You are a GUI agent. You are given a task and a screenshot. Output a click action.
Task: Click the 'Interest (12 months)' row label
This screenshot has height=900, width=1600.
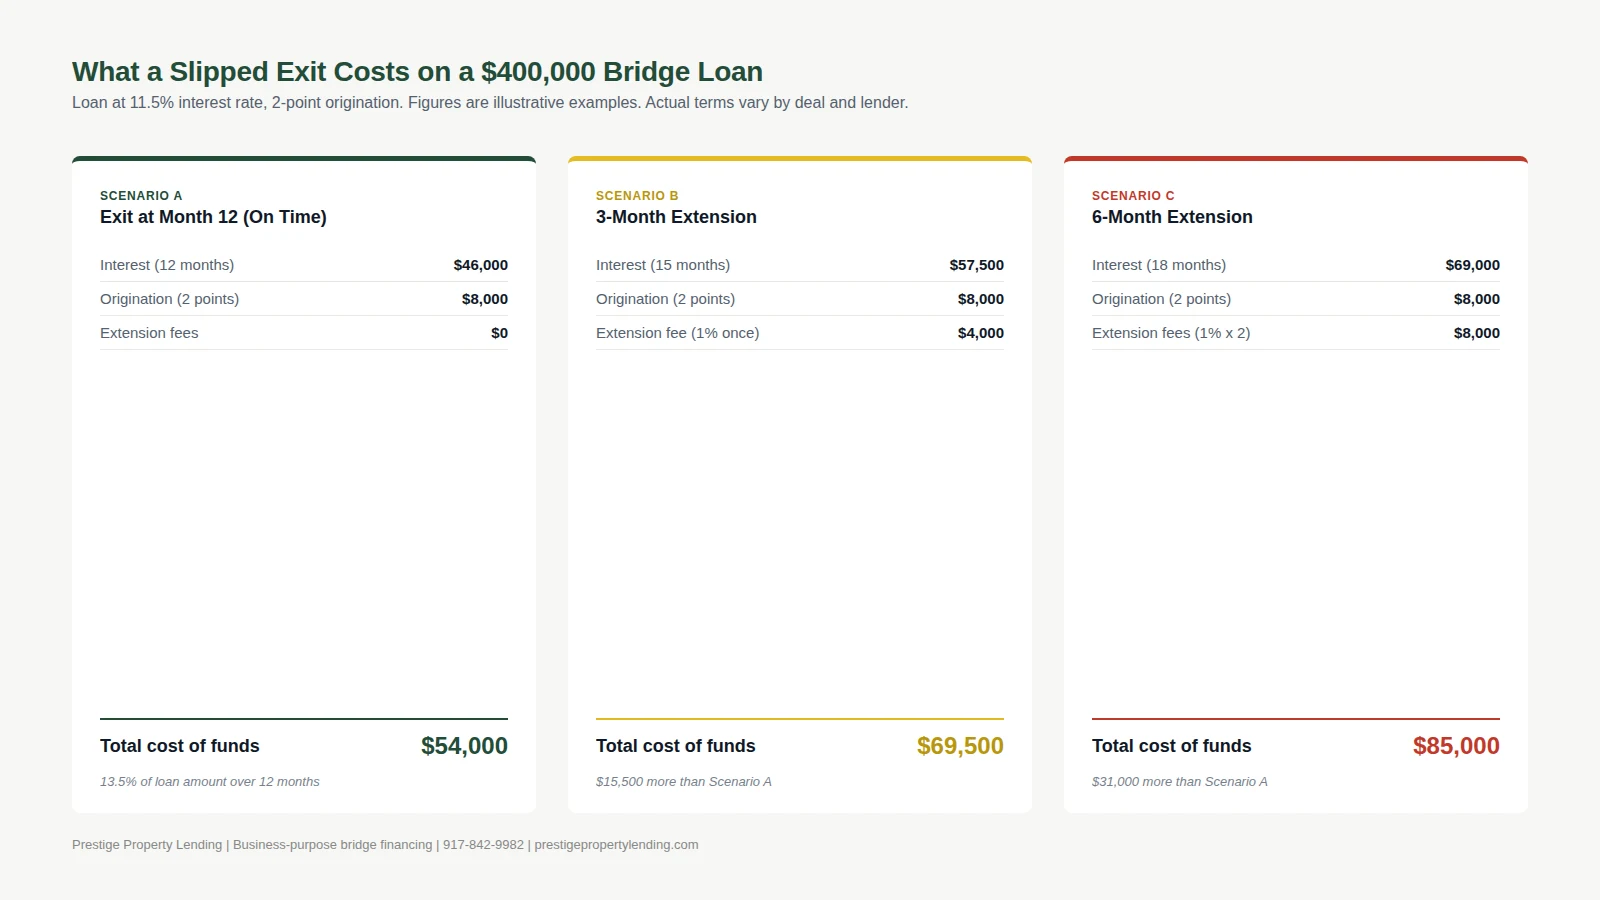pos(167,265)
